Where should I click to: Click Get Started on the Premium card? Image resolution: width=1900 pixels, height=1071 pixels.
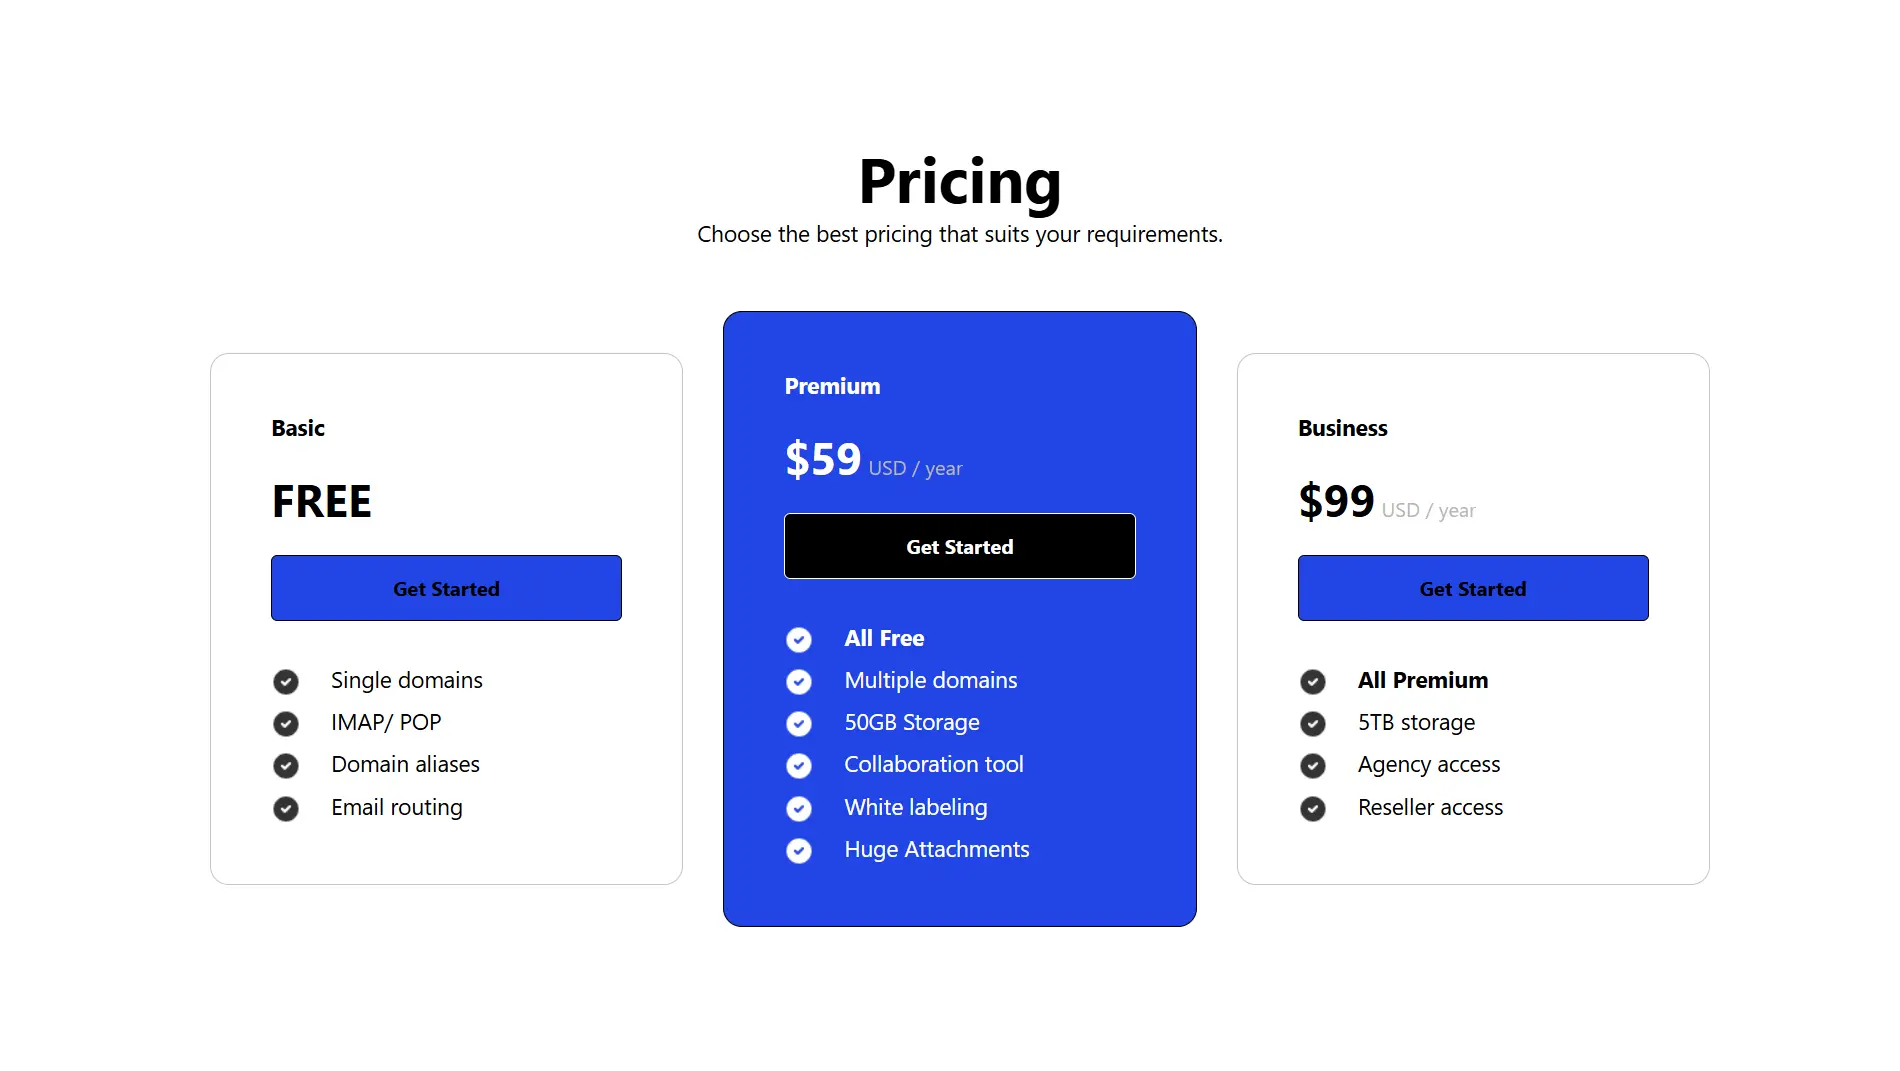(959, 546)
